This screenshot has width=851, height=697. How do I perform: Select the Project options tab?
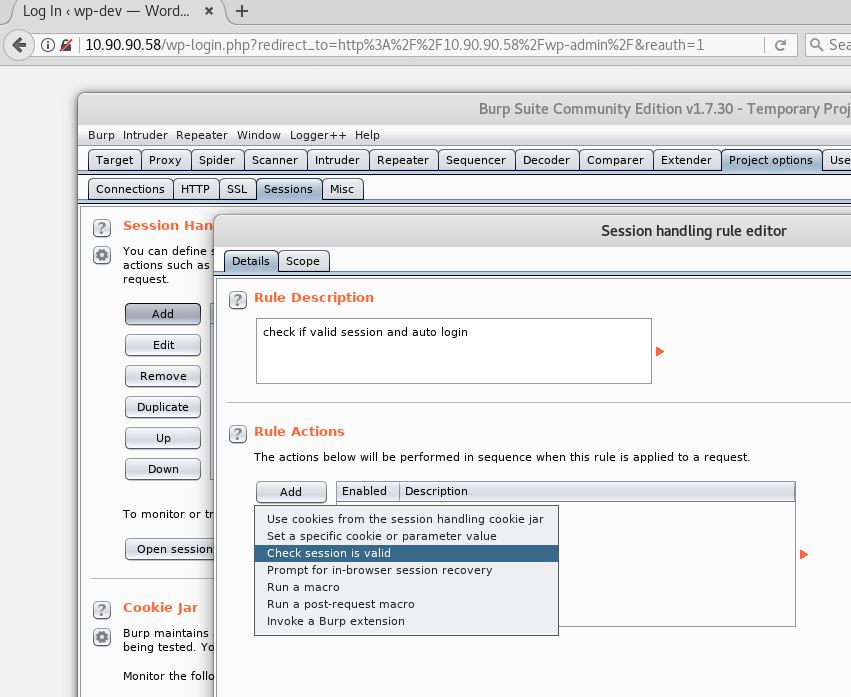point(771,160)
